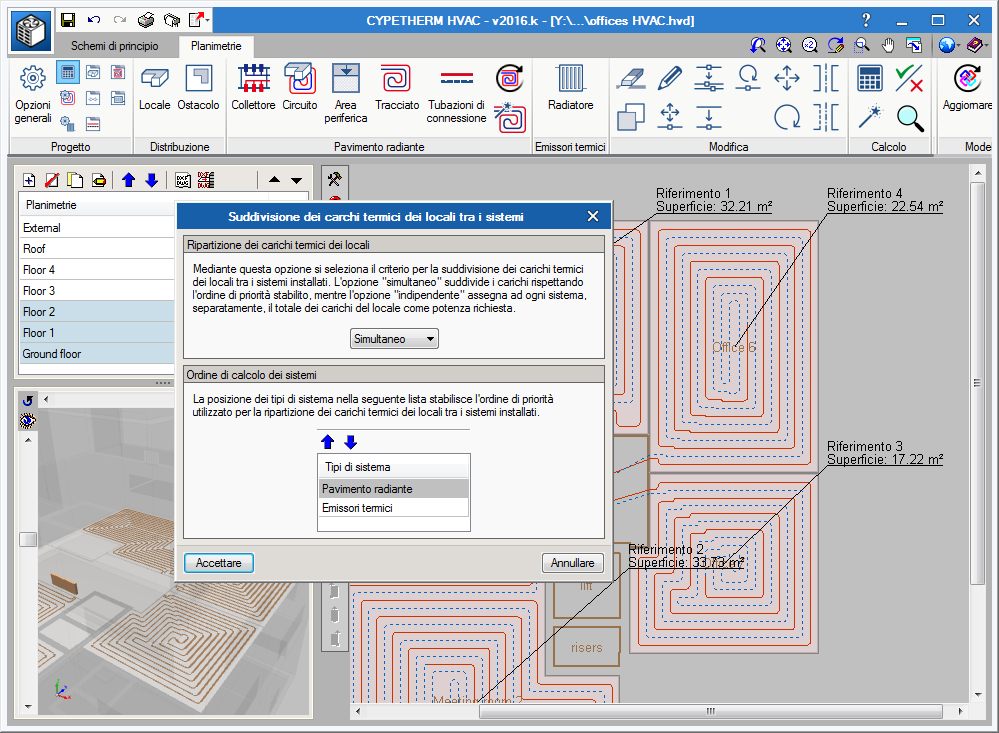Click the 3D view vertical slider handle

pos(28,540)
